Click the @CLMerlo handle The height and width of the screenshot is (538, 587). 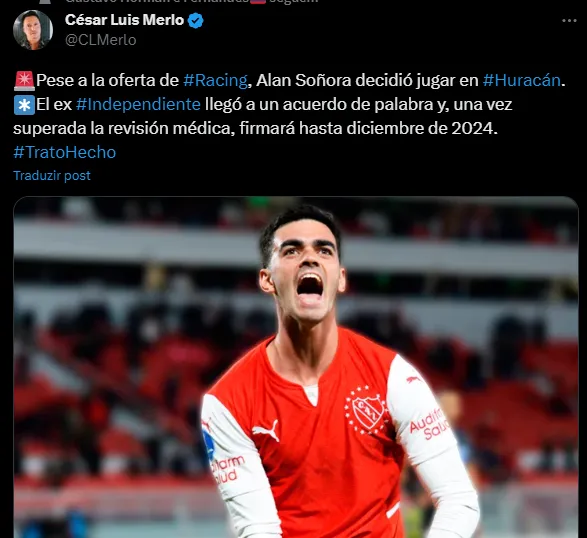point(101,40)
